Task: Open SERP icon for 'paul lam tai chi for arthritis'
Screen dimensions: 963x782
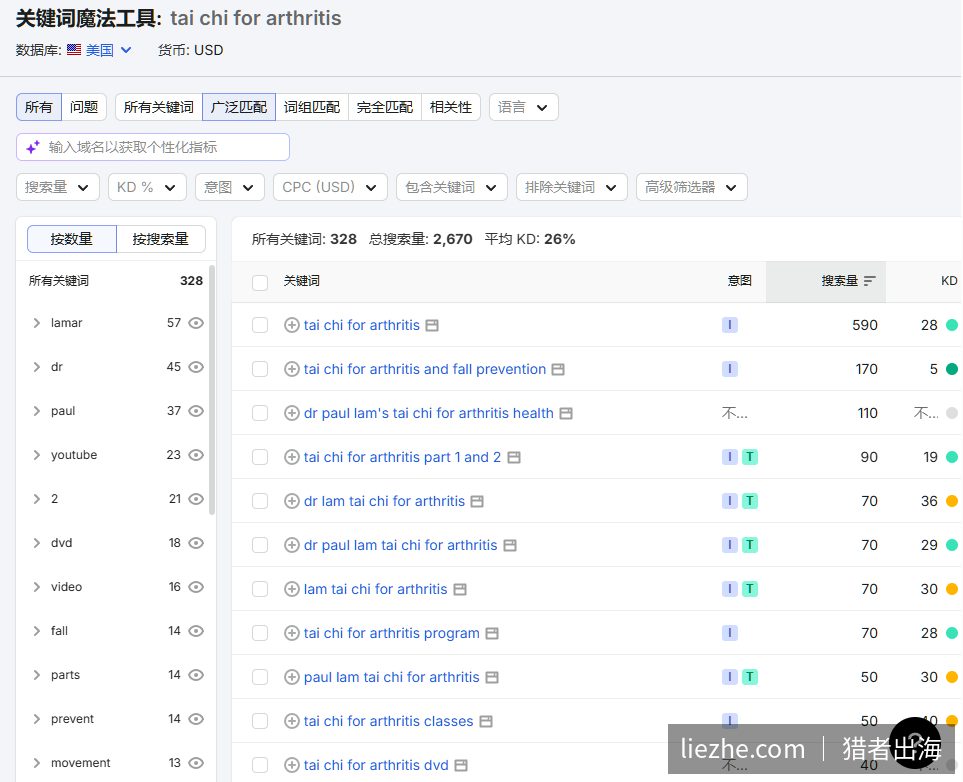Action: pos(492,677)
